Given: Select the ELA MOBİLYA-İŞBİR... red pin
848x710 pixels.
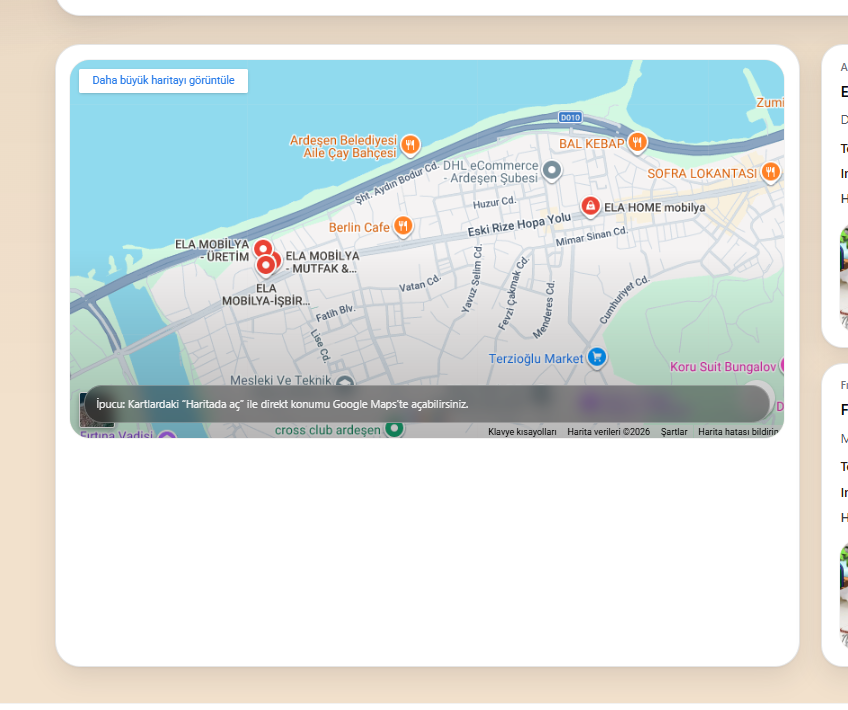Looking at the screenshot, I should click(266, 266).
